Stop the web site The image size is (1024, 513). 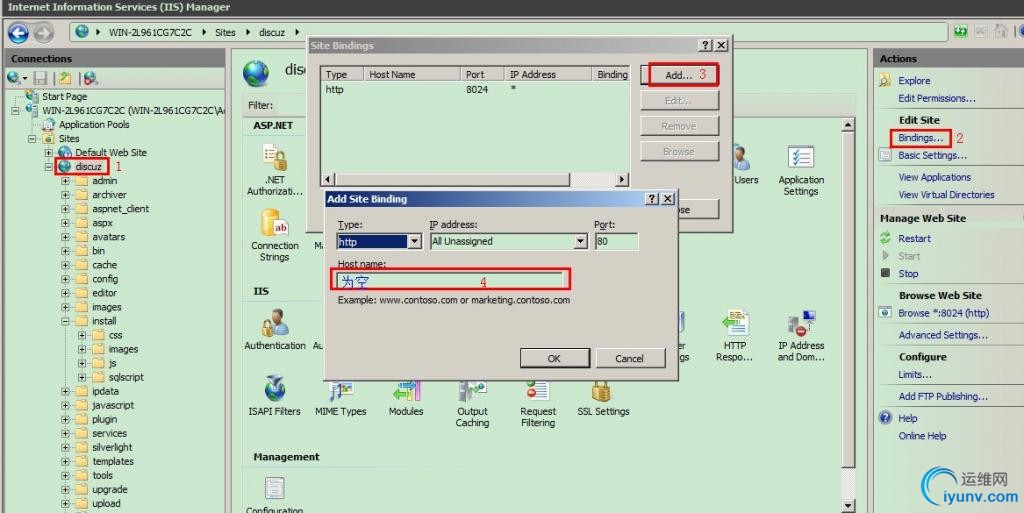click(908, 273)
